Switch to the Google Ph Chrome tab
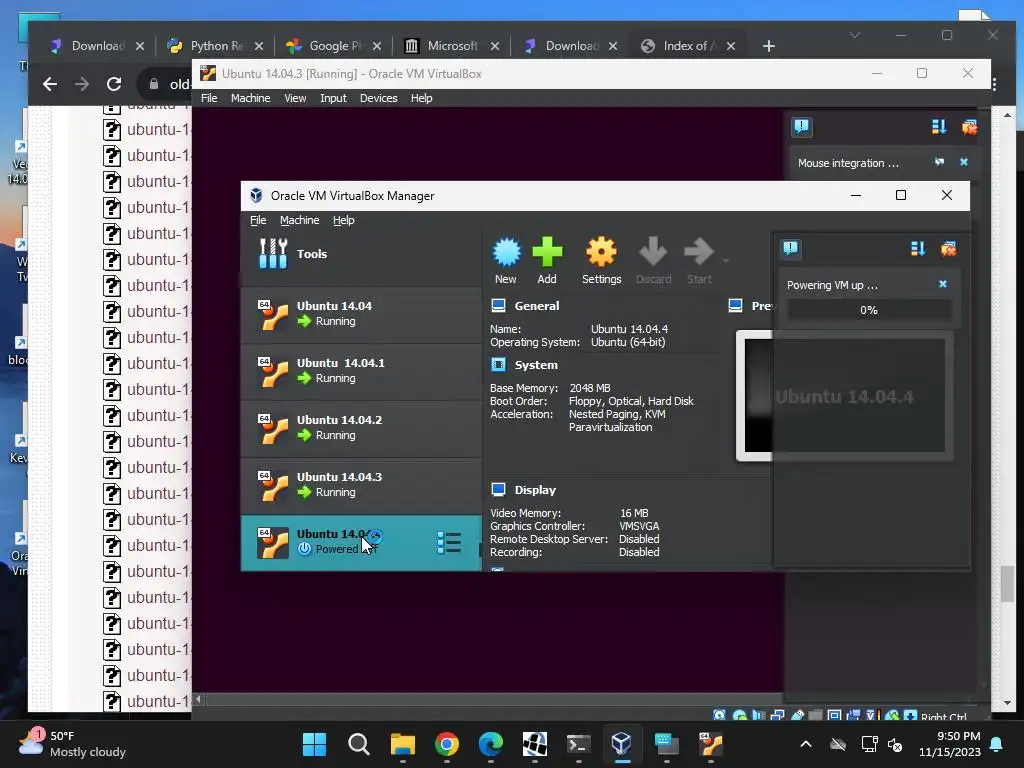This screenshot has width=1024, height=768. pos(335,46)
